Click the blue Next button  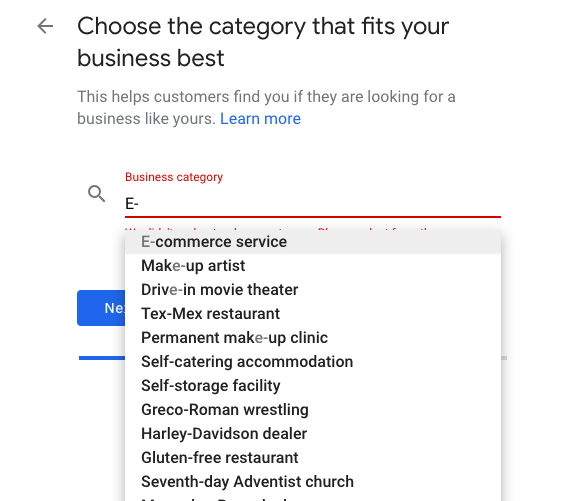tap(101, 308)
